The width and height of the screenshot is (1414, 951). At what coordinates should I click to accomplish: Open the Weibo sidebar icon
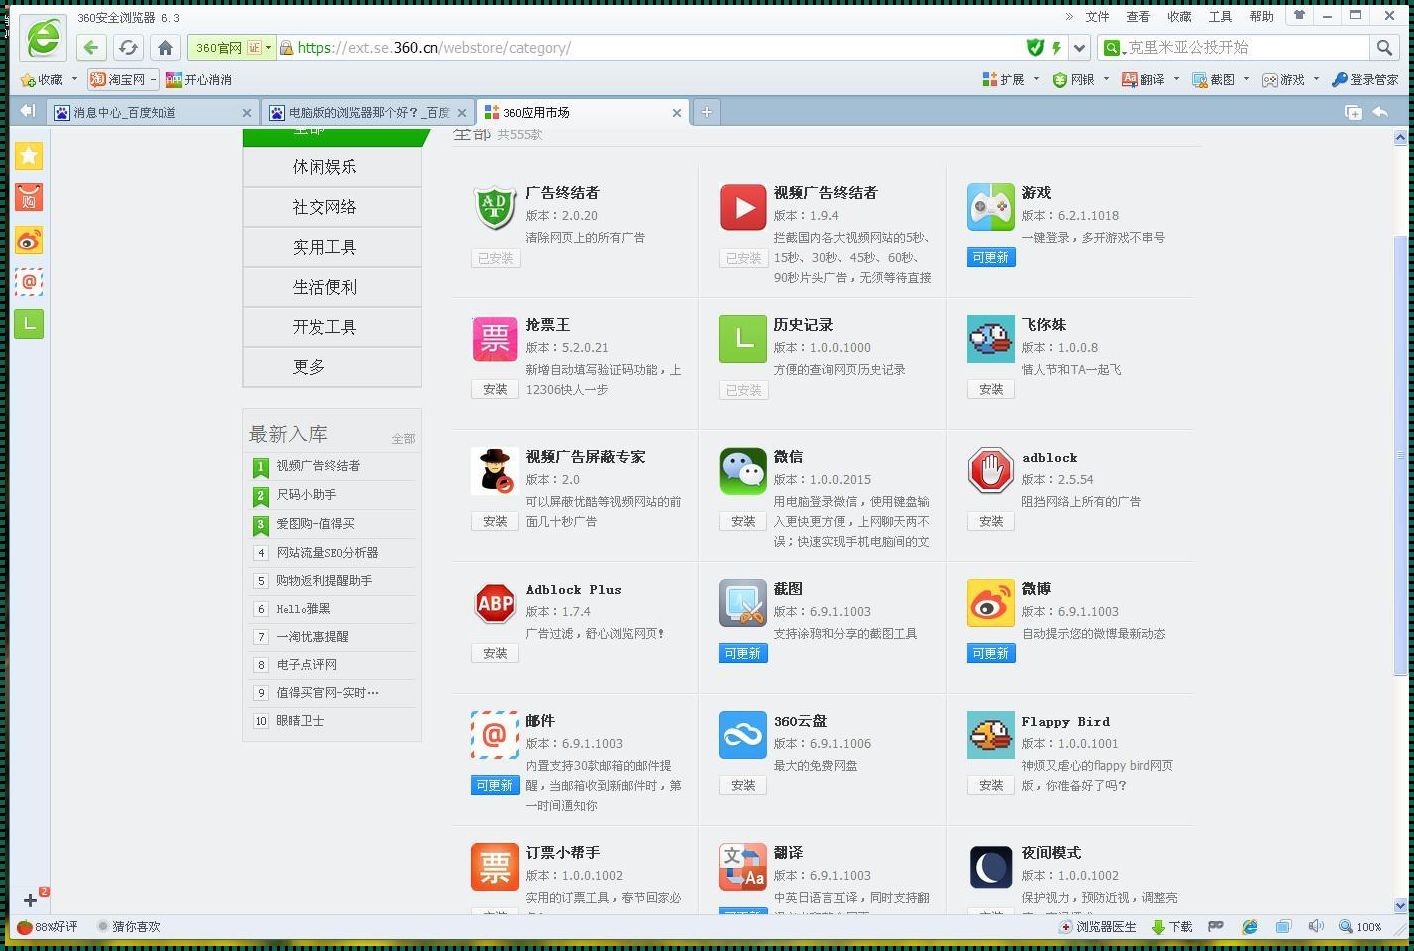point(29,240)
